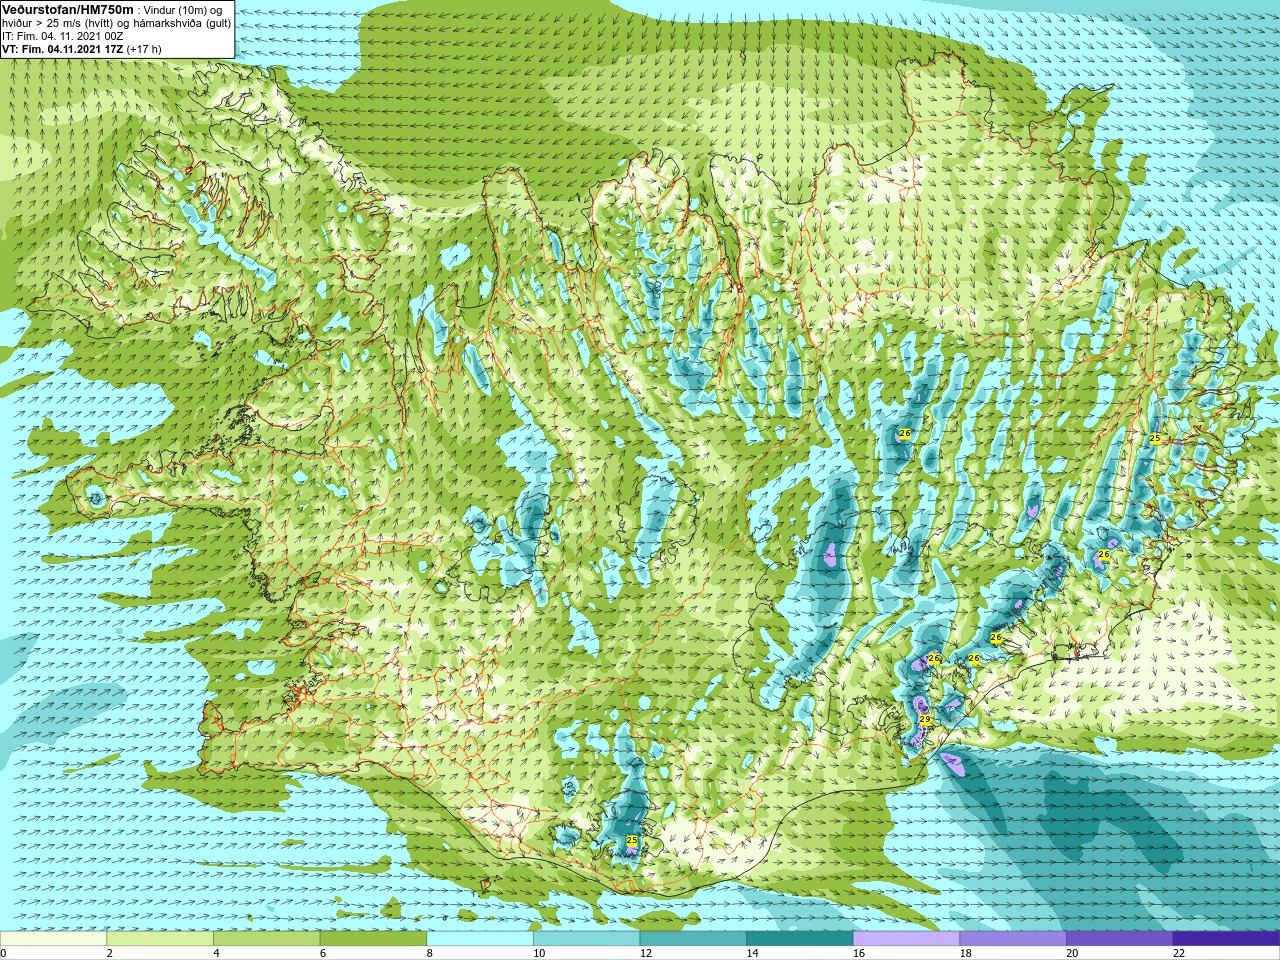Select the 6–8 m/s dark green legend swatch
1280x960 pixels.
(x=373, y=939)
